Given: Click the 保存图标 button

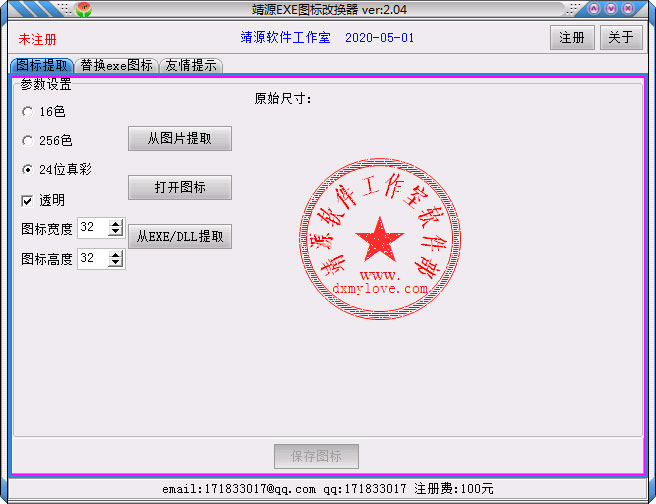Looking at the screenshot, I should point(316,456).
